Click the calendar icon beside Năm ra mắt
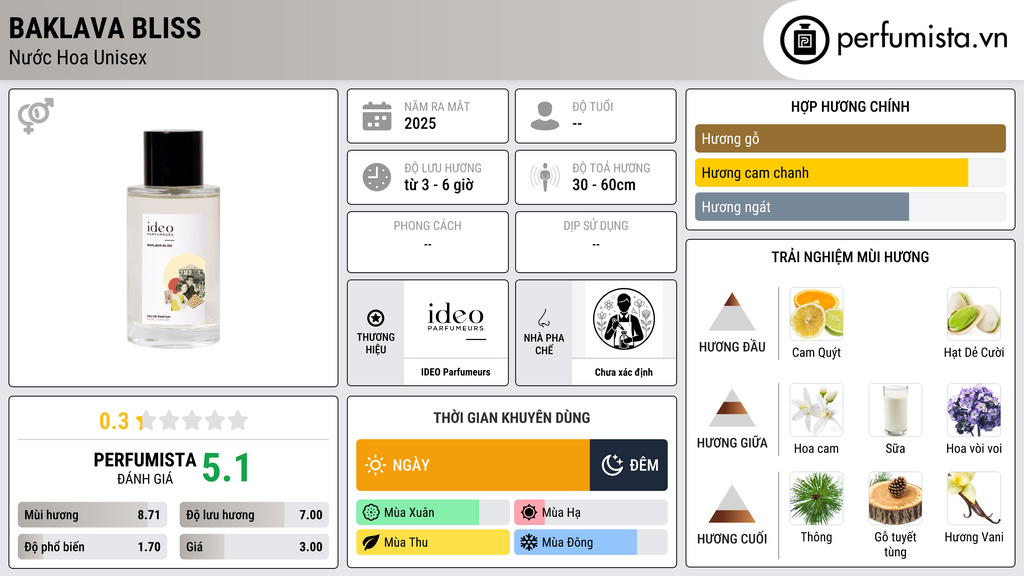 (377, 116)
